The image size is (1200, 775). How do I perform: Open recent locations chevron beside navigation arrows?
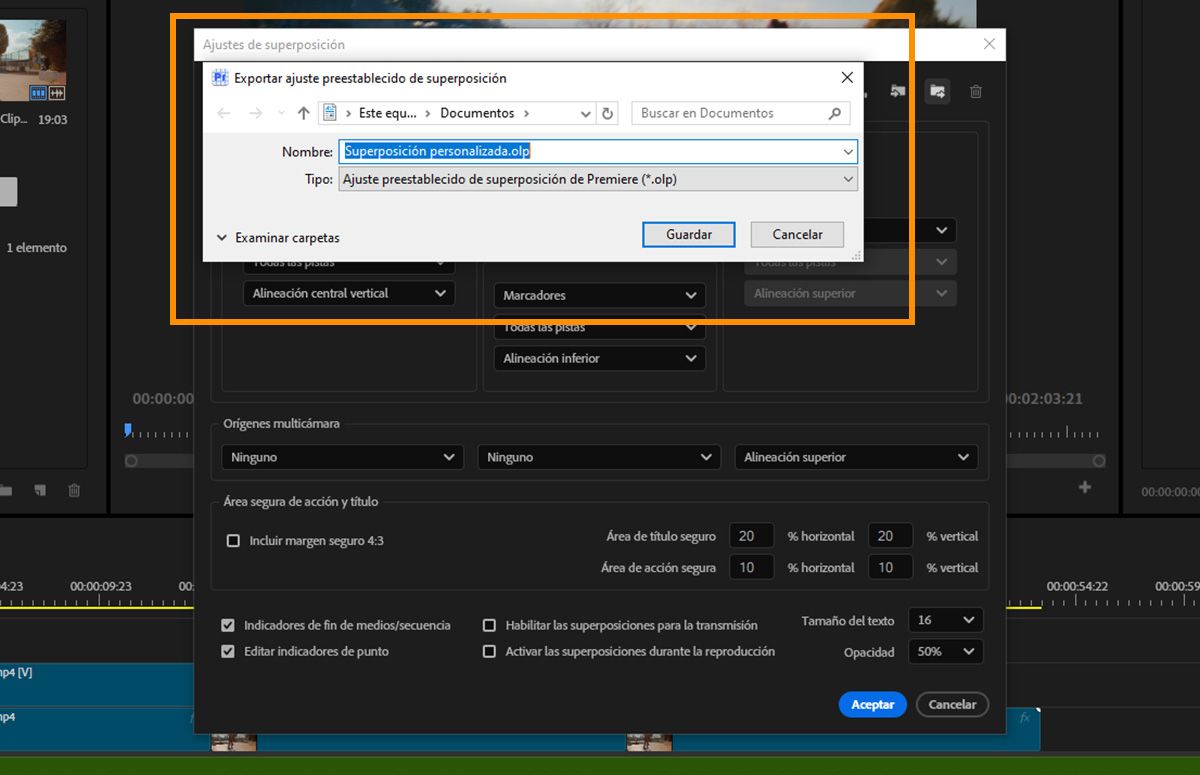tap(281, 114)
